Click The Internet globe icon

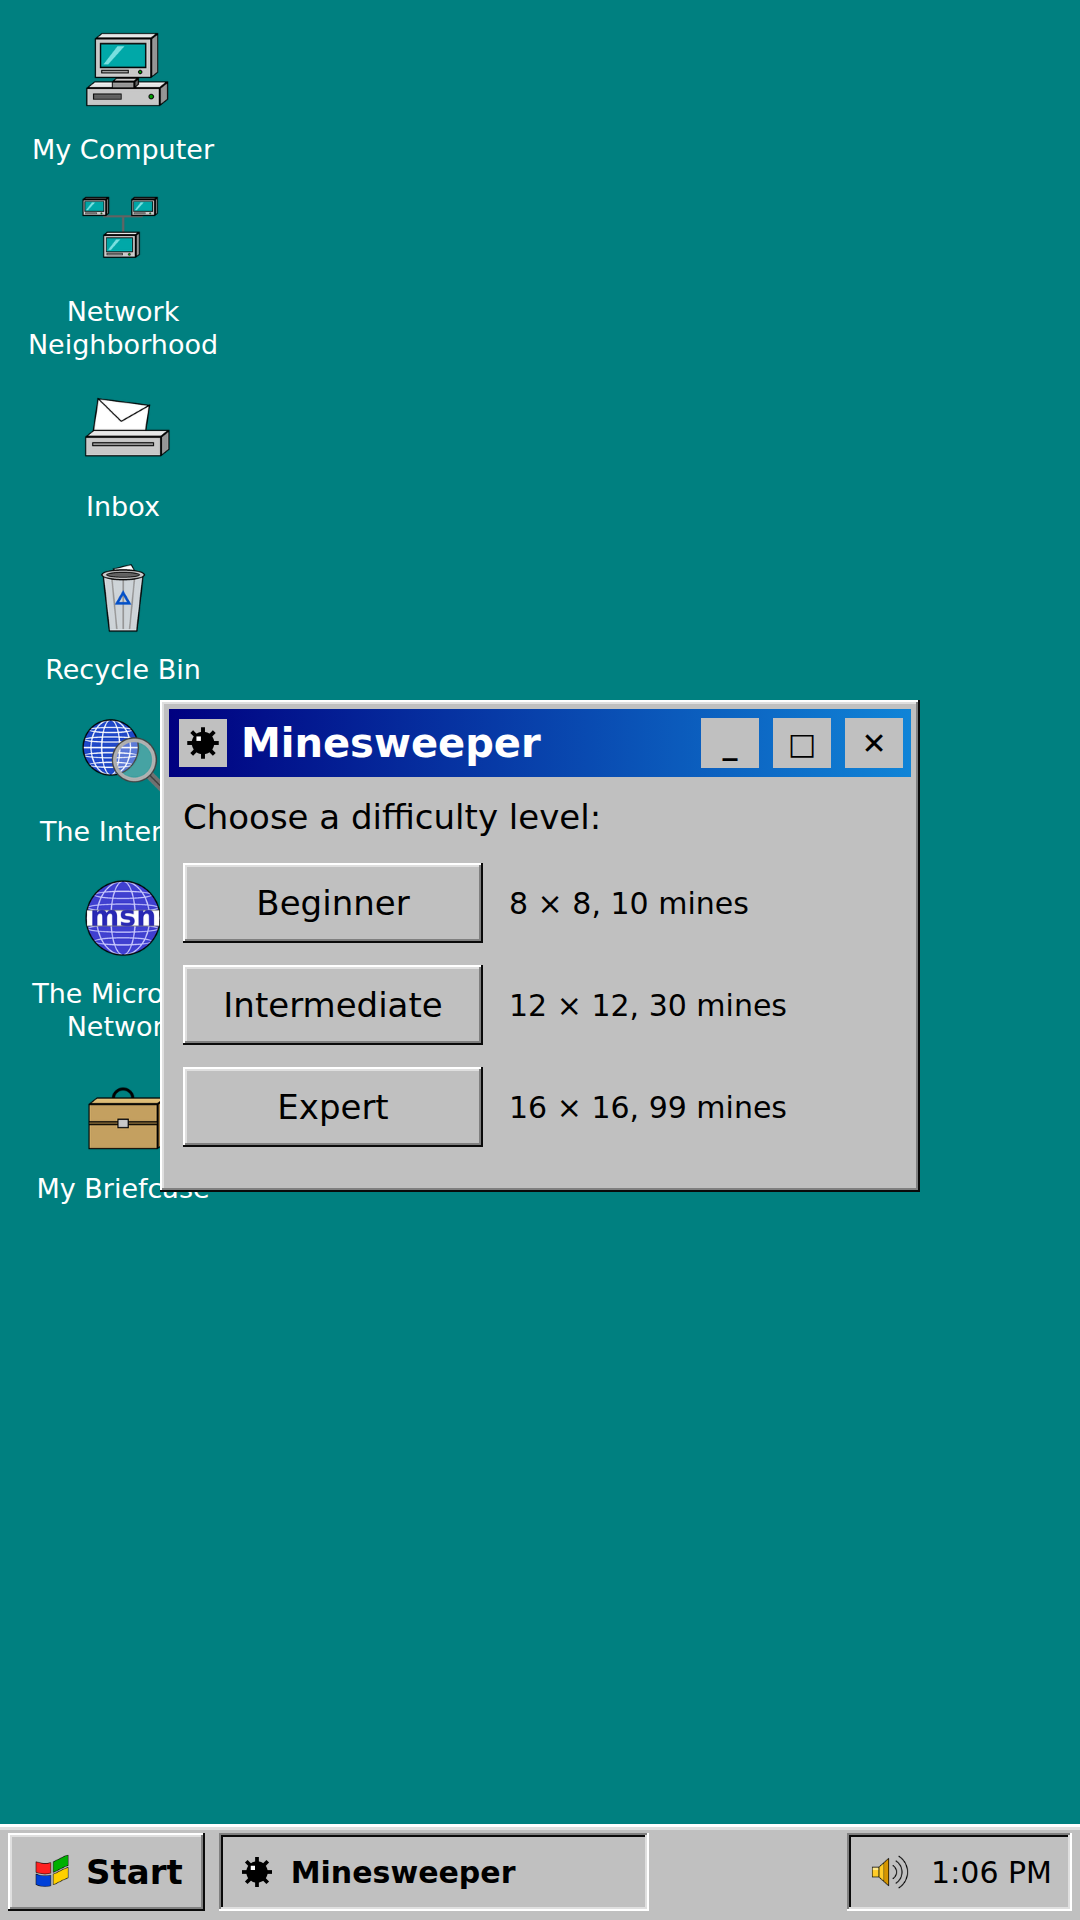121,753
